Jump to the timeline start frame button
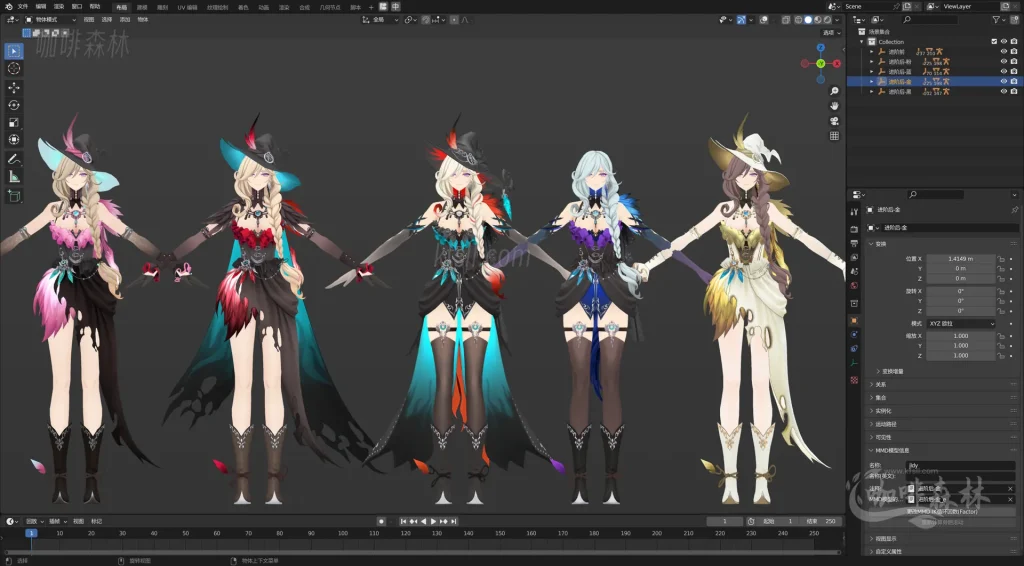The width and height of the screenshot is (1024, 566). point(404,521)
